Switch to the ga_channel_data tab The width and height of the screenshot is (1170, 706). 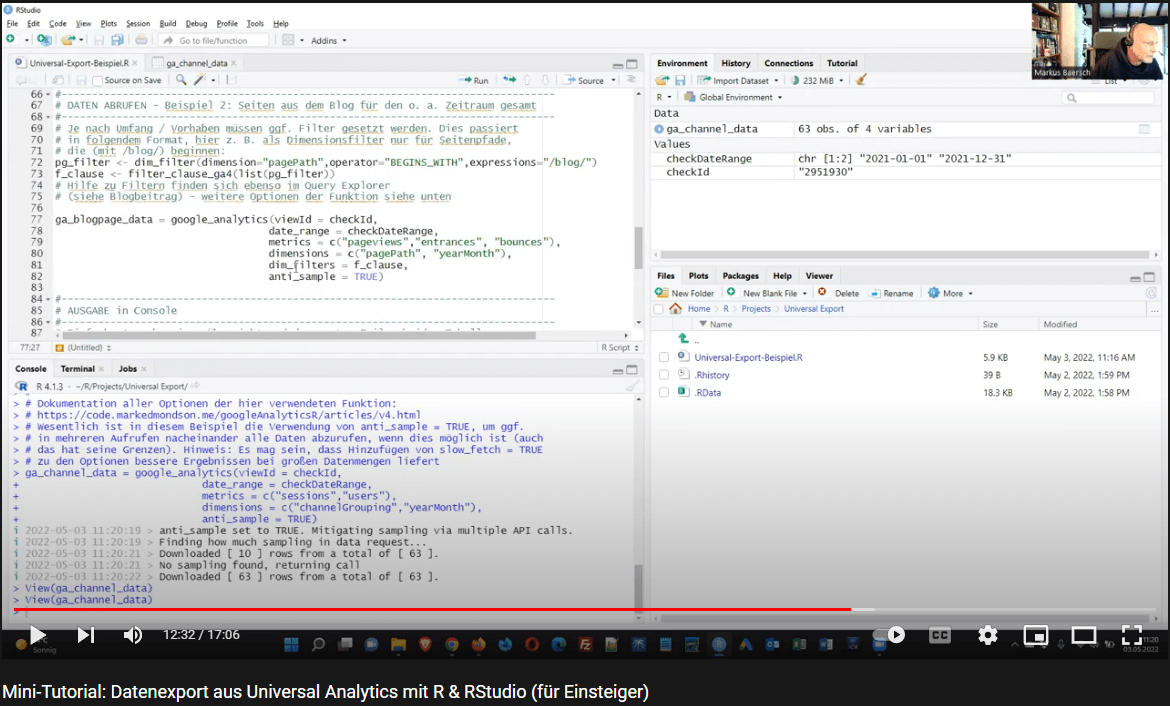[x=195, y=63]
